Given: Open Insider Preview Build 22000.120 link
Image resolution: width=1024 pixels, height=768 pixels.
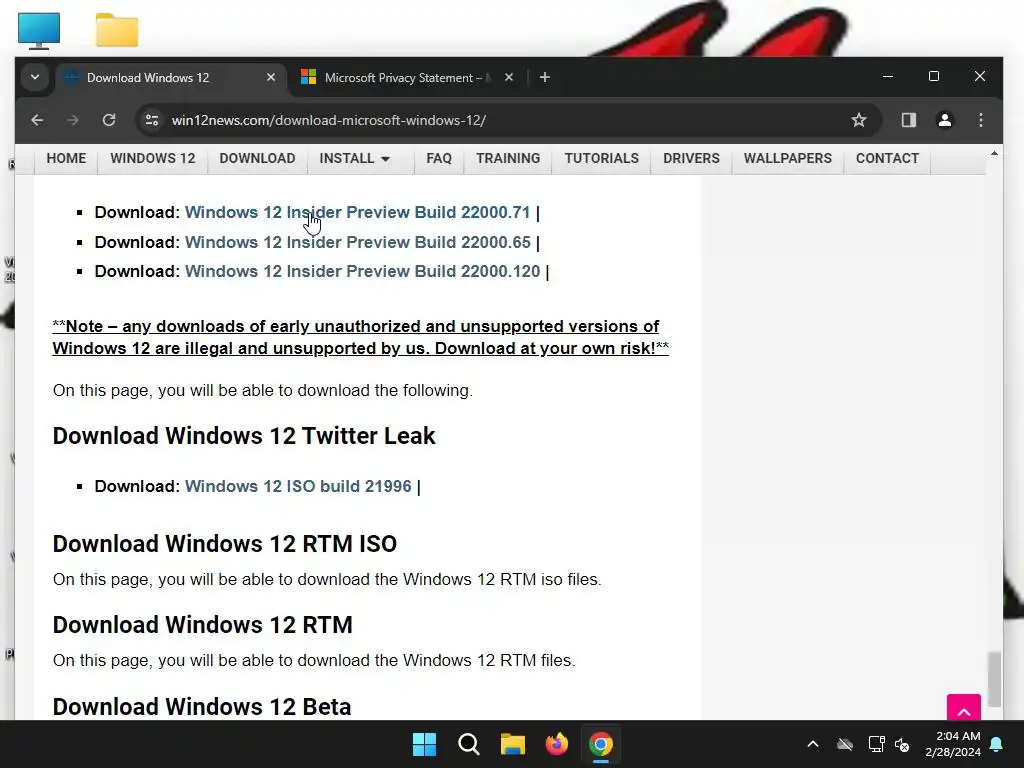Looking at the screenshot, I should 362,271.
